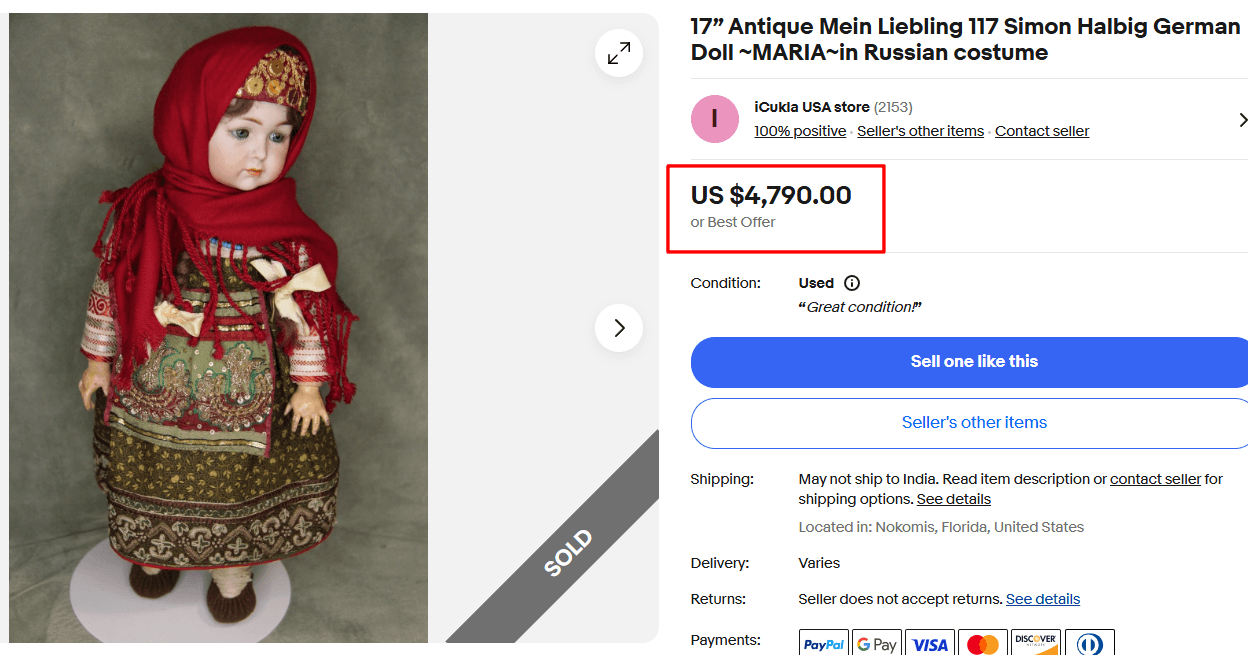The height and width of the screenshot is (655, 1248).
Task: Open the 100% positive feedback link
Action: (800, 130)
